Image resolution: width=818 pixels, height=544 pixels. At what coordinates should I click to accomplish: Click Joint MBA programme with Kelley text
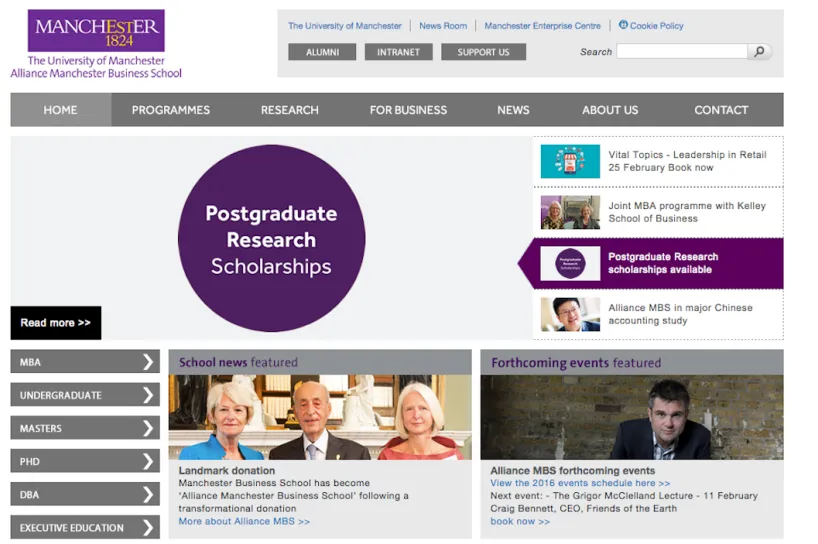(687, 212)
